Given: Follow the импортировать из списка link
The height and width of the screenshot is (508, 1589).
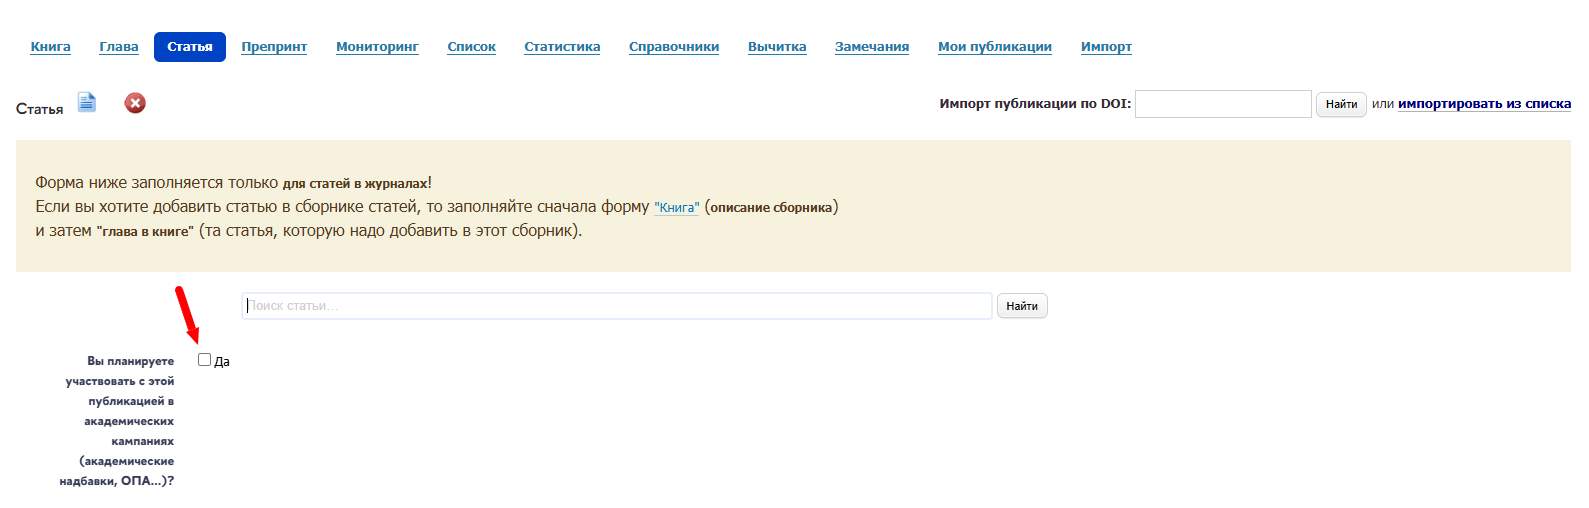Looking at the screenshot, I should 1484,104.
